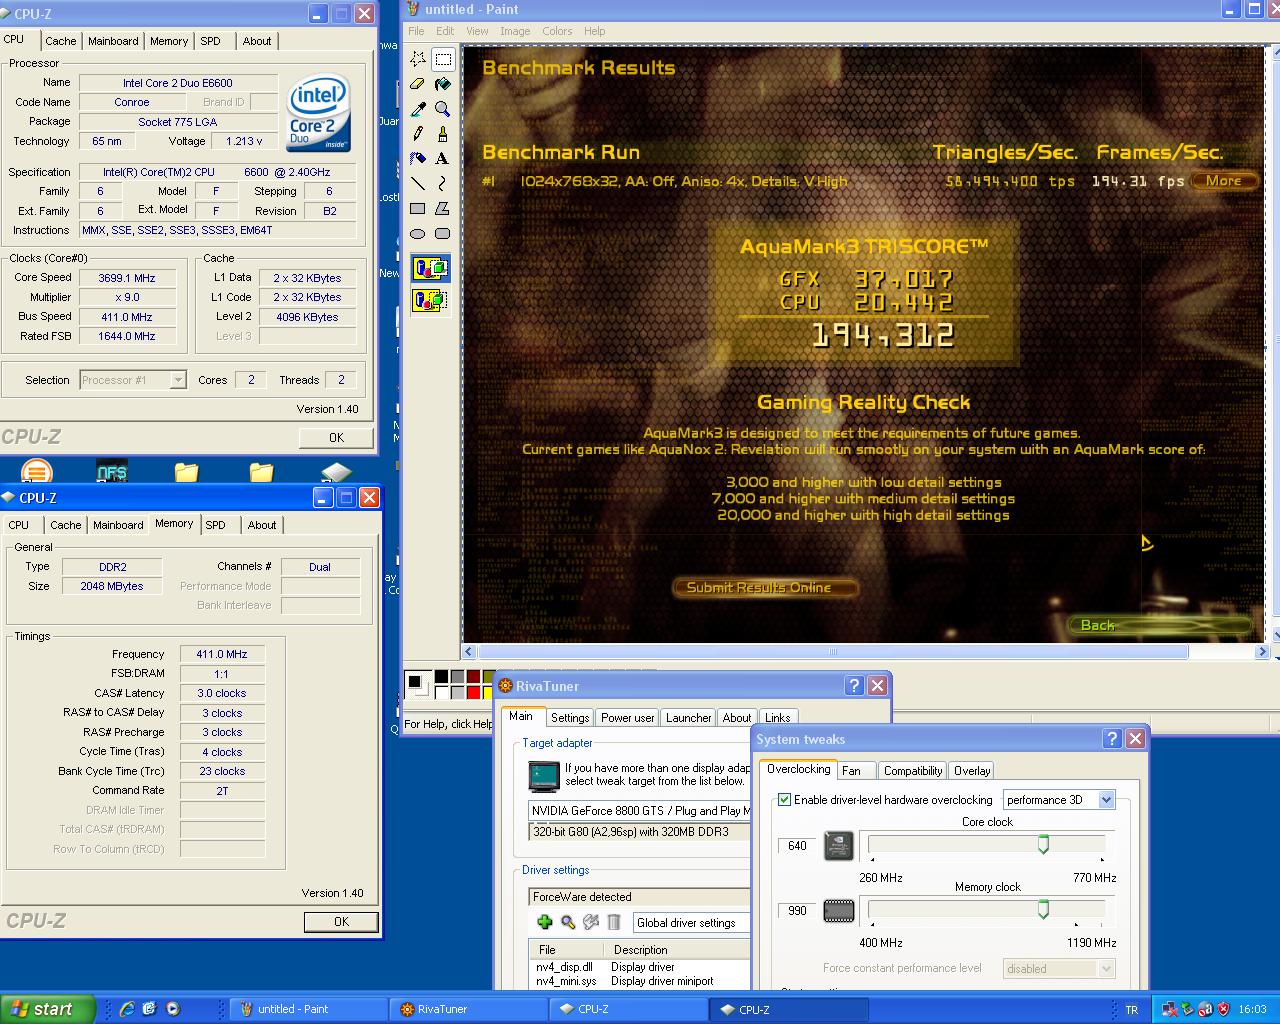Switch to RivaTuner in the taskbar
The width and height of the screenshot is (1280, 1024).
pos(468,1009)
